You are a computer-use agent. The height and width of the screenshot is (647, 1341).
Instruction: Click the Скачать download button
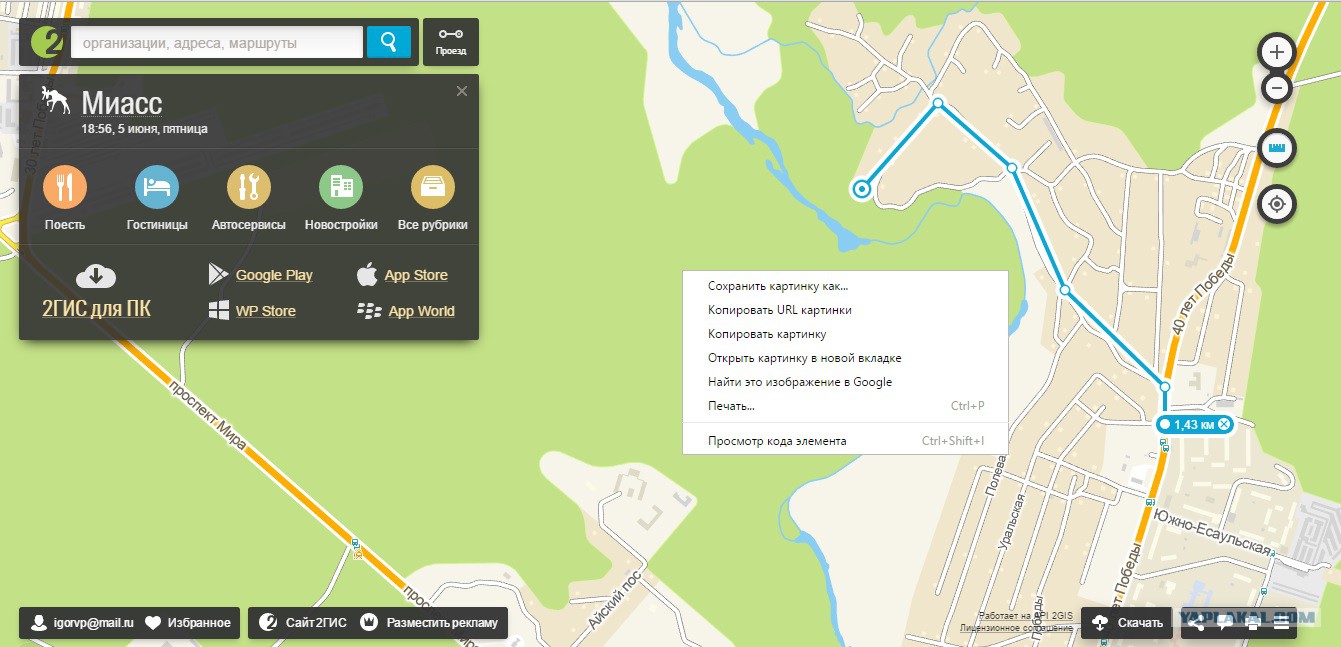[1127, 623]
